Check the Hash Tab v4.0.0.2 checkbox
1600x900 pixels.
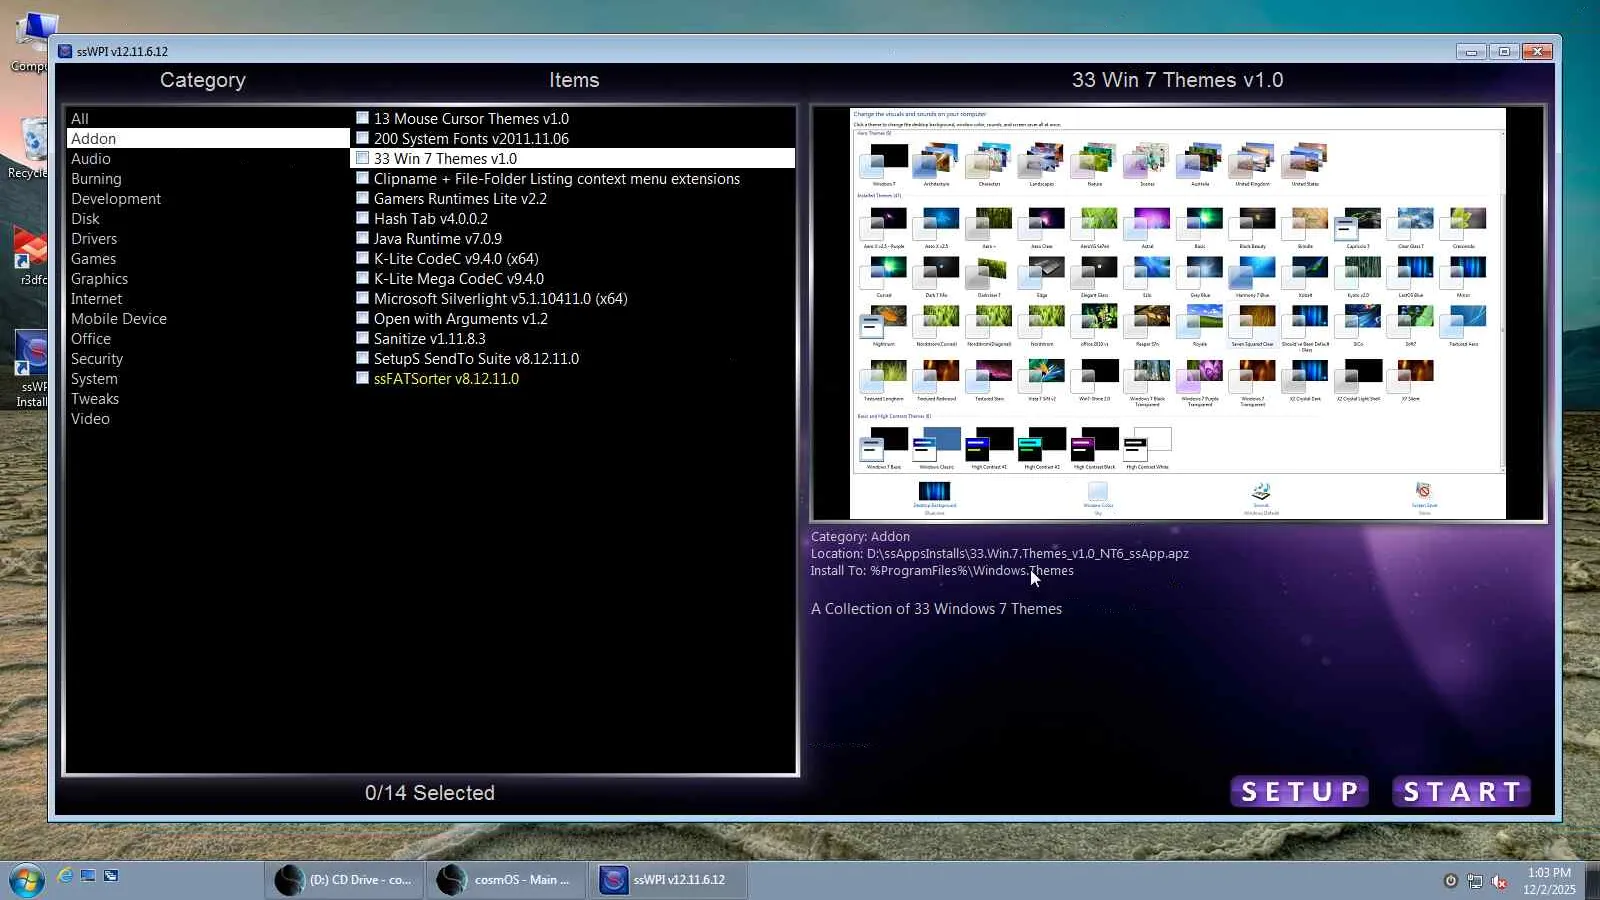[363, 218]
